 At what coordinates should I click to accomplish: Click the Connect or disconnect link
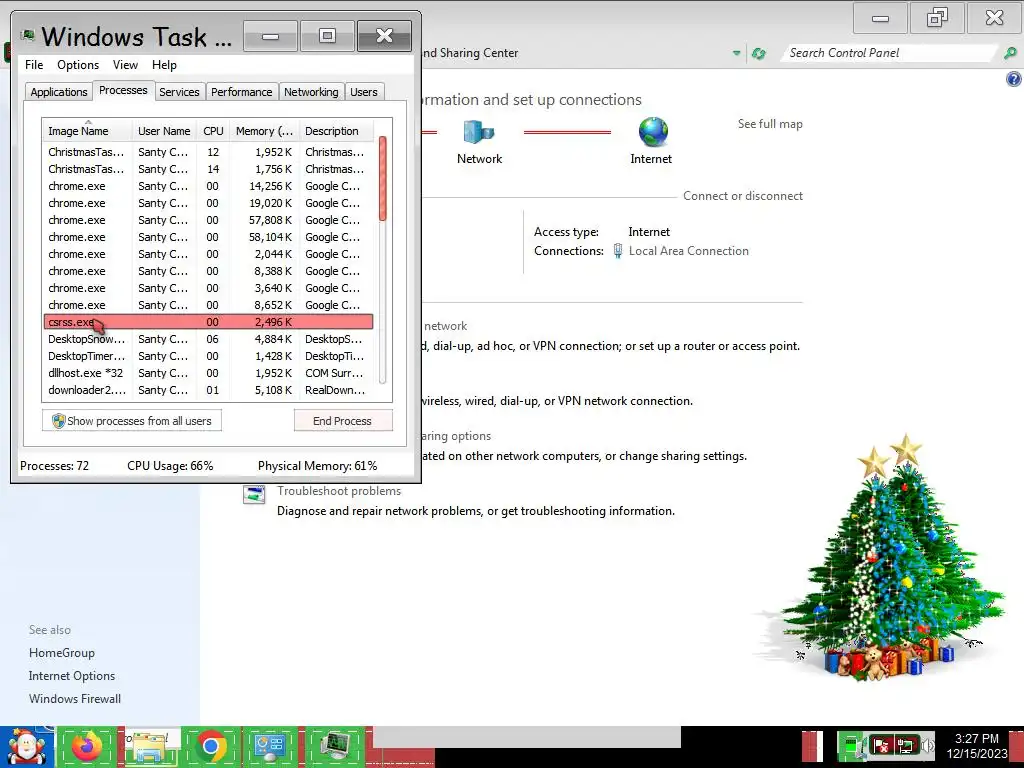point(743,196)
